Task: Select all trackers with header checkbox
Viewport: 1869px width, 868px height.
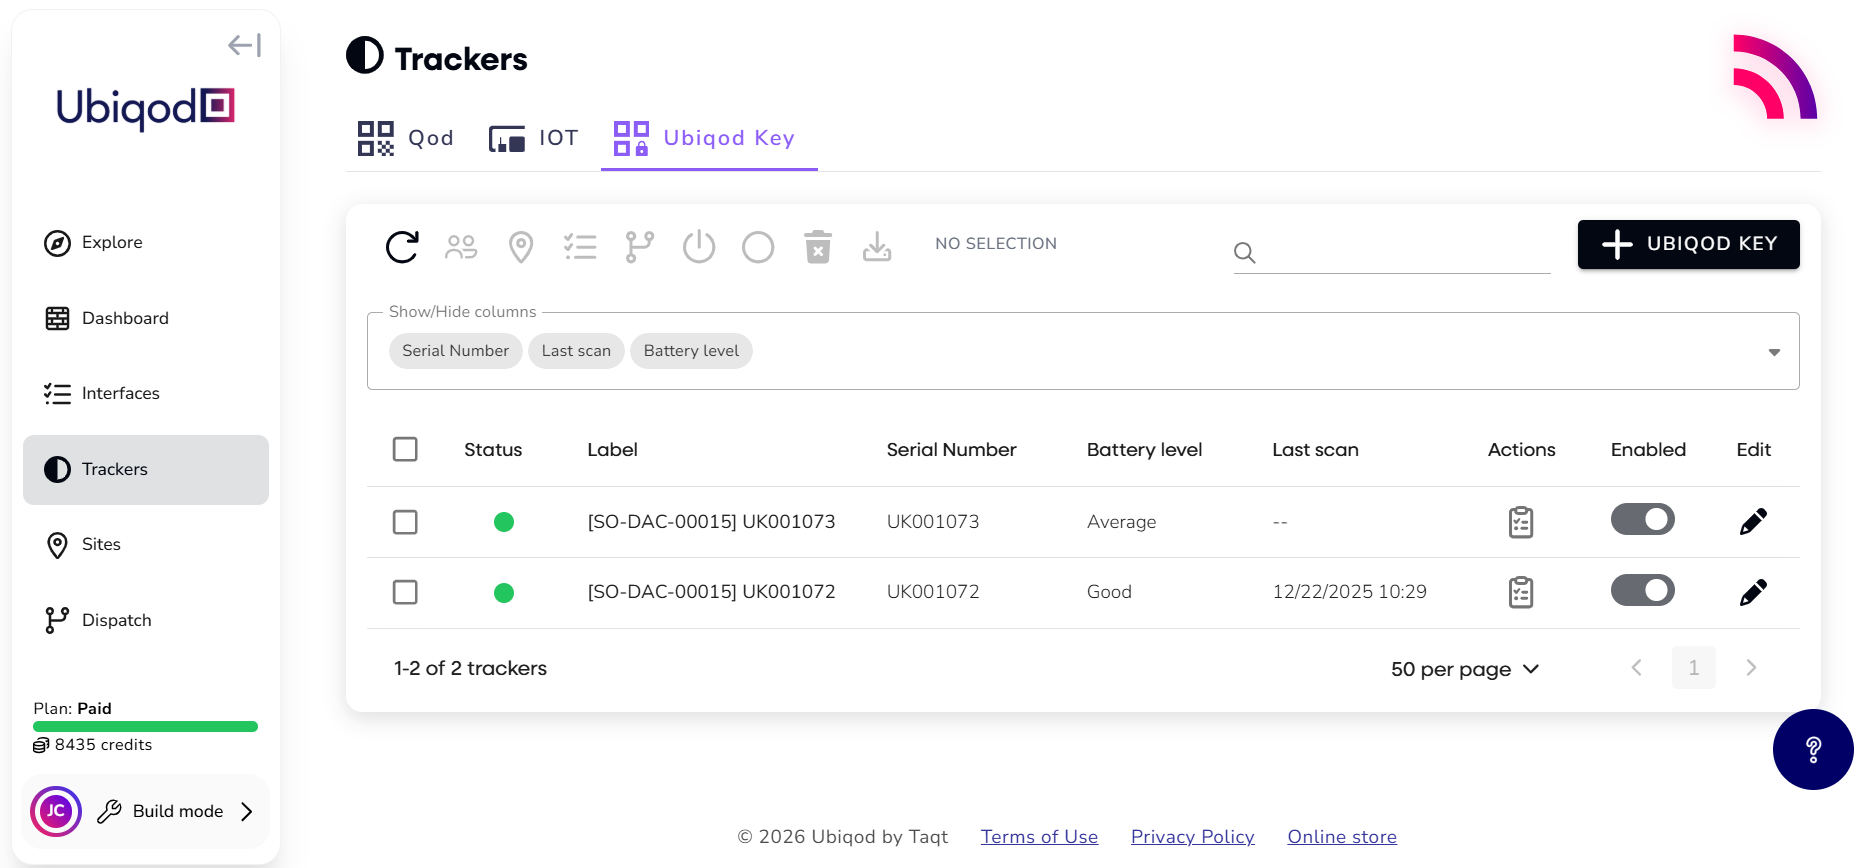Action: pos(405,450)
